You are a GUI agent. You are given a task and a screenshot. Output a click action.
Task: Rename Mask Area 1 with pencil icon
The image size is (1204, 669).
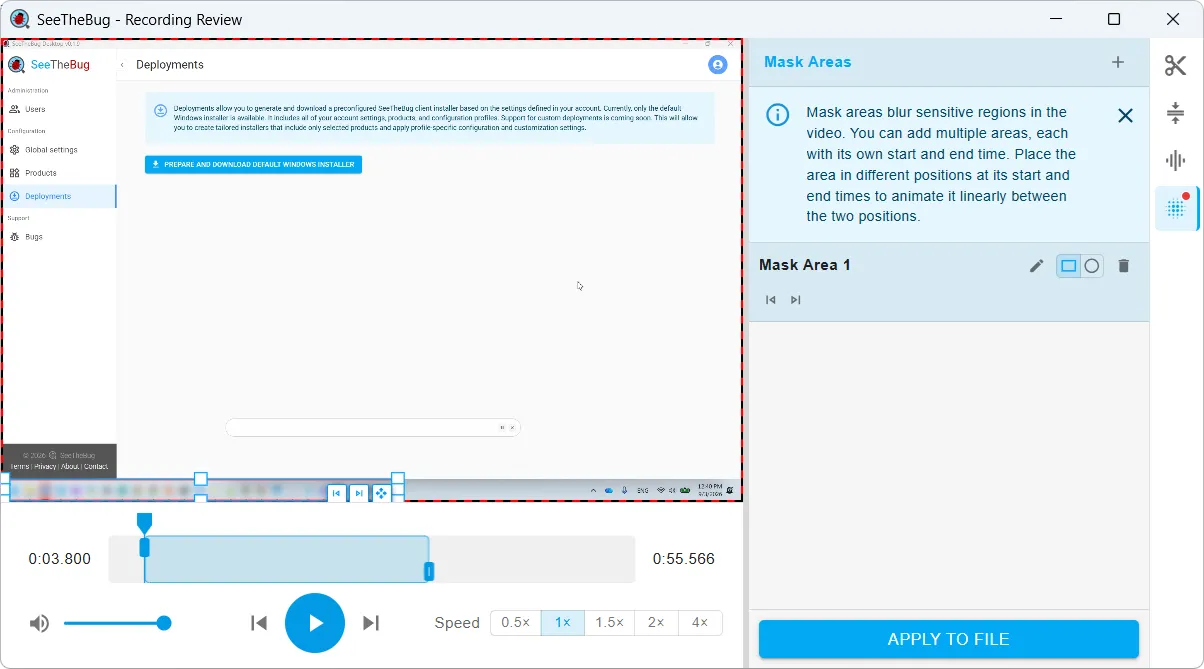pyautogui.click(x=1037, y=266)
